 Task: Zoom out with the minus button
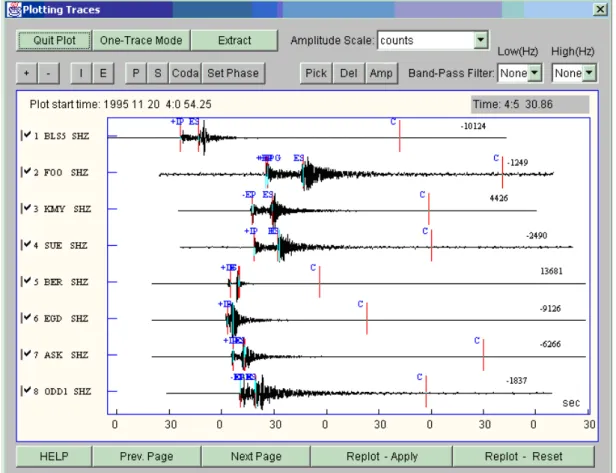pyautogui.click(x=49, y=73)
